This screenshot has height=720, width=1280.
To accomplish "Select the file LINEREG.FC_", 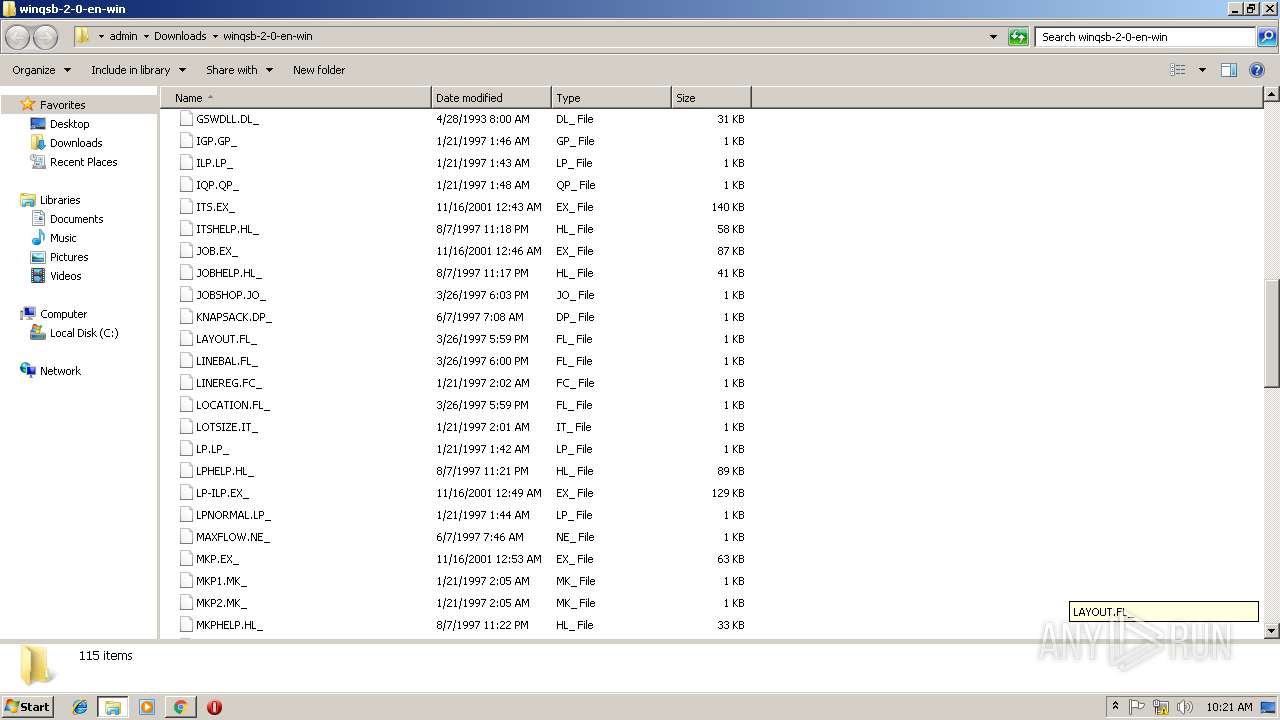I will coord(229,383).
